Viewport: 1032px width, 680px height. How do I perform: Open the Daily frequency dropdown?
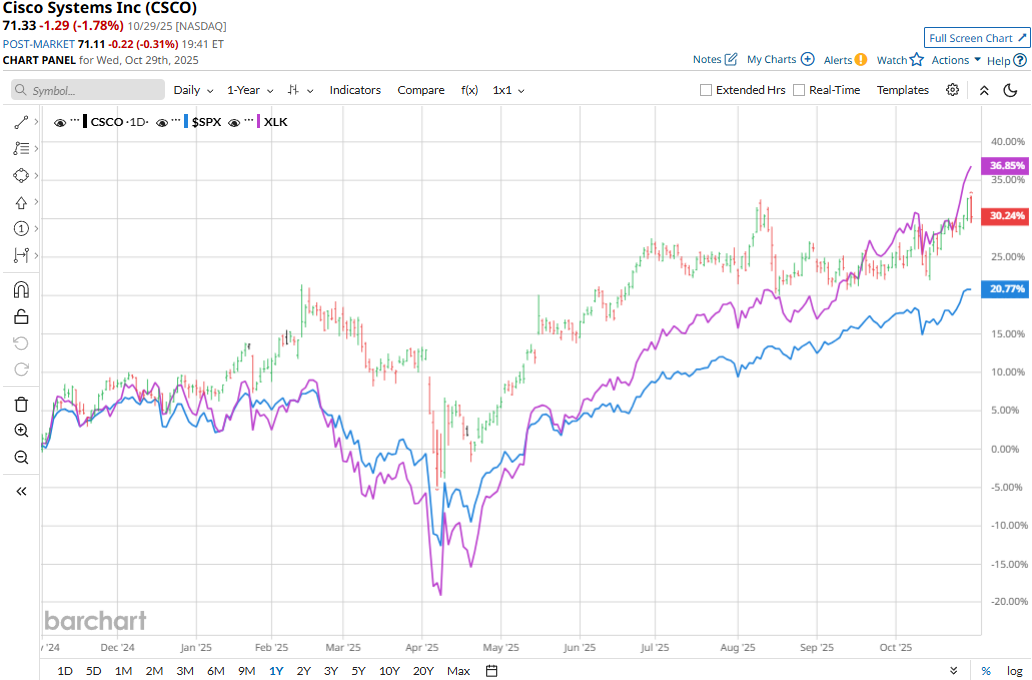193,90
